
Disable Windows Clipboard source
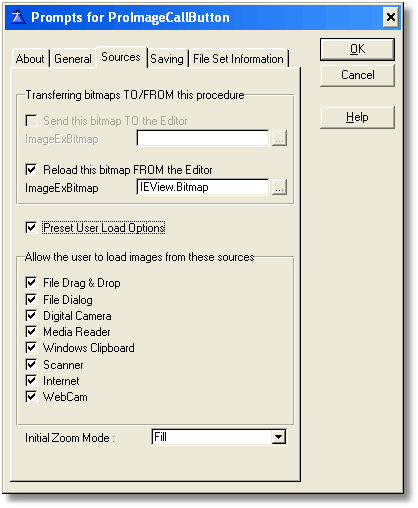31,348
